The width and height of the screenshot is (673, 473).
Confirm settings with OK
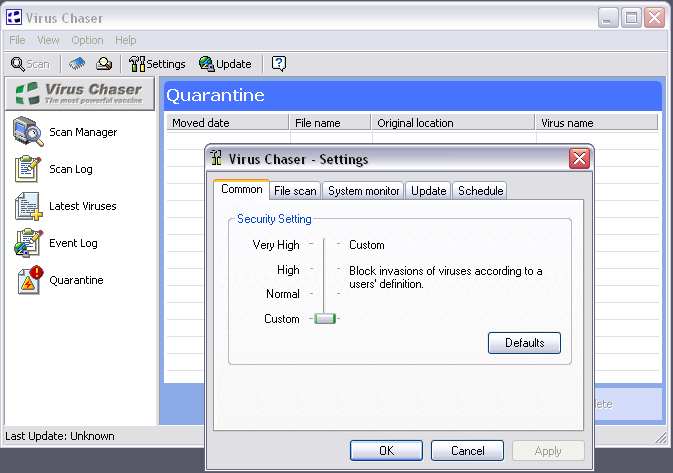click(386, 451)
